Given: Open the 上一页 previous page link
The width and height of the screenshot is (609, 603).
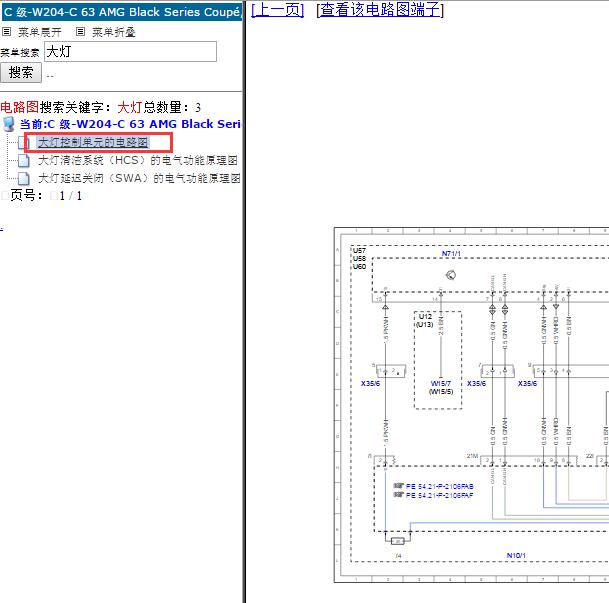Looking at the screenshot, I should click(x=277, y=9).
